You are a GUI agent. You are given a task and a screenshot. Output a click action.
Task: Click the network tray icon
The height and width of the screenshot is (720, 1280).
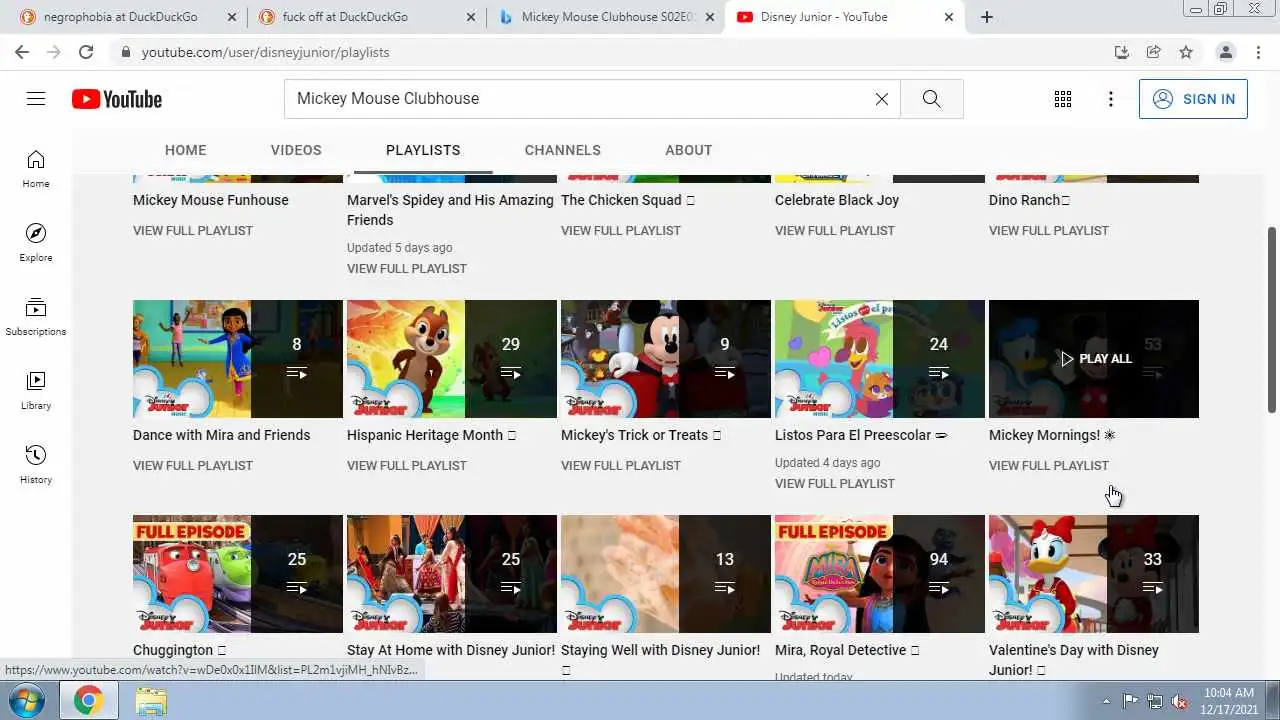pyautogui.click(x=1155, y=701)
